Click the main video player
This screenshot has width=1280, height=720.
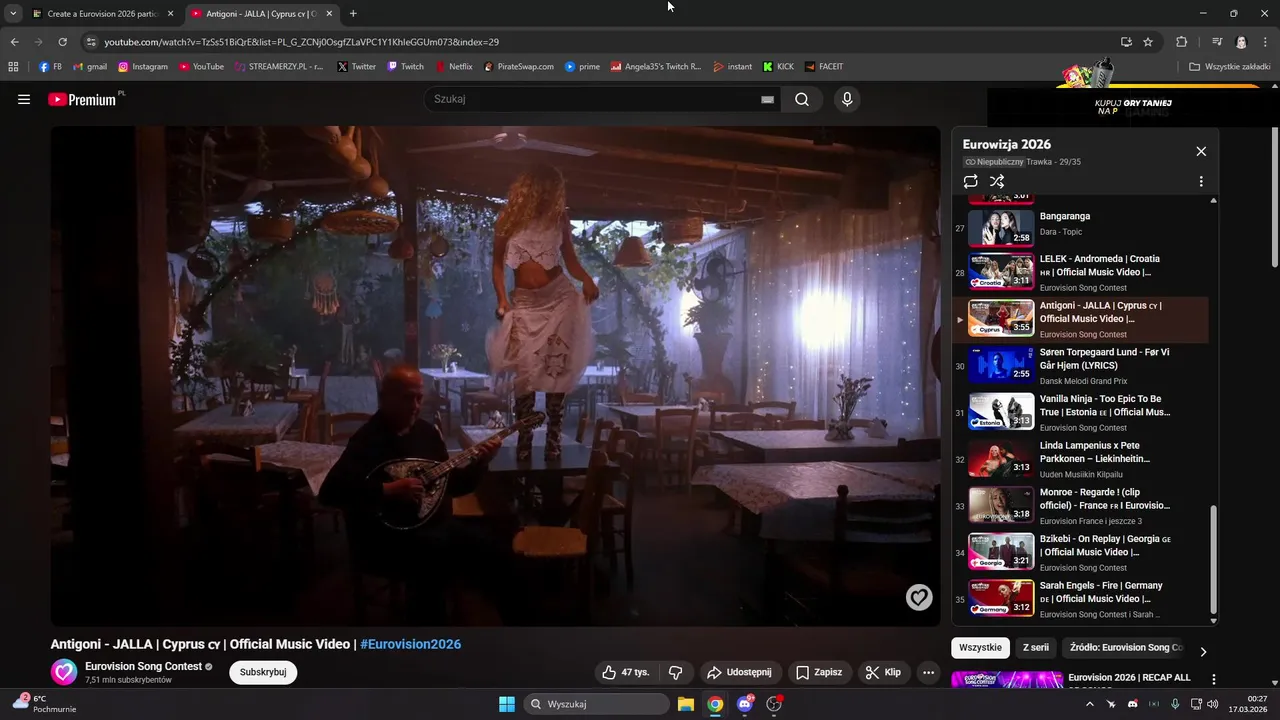point(496,376)
